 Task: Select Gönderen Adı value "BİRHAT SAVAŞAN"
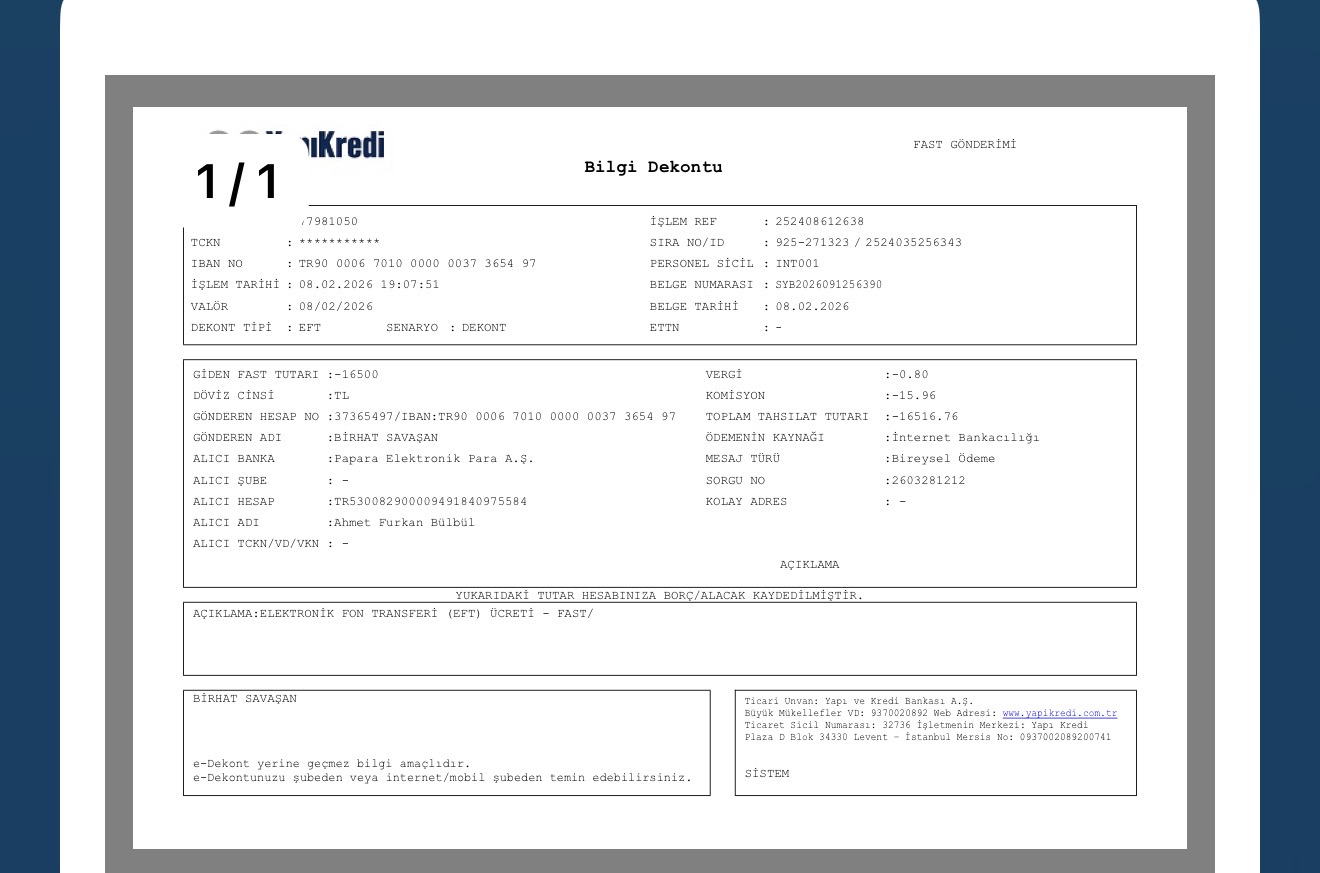[x=386, y=438]
